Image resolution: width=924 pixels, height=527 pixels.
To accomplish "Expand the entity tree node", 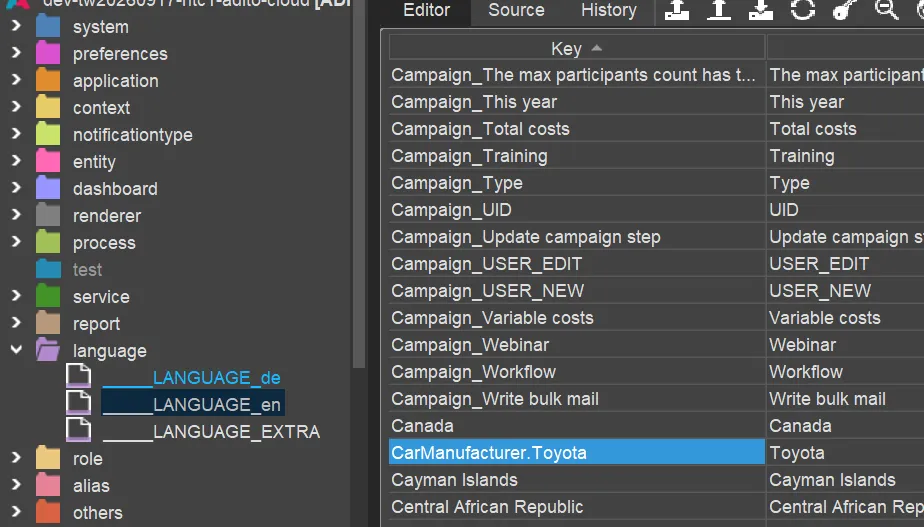I will 16,161.
